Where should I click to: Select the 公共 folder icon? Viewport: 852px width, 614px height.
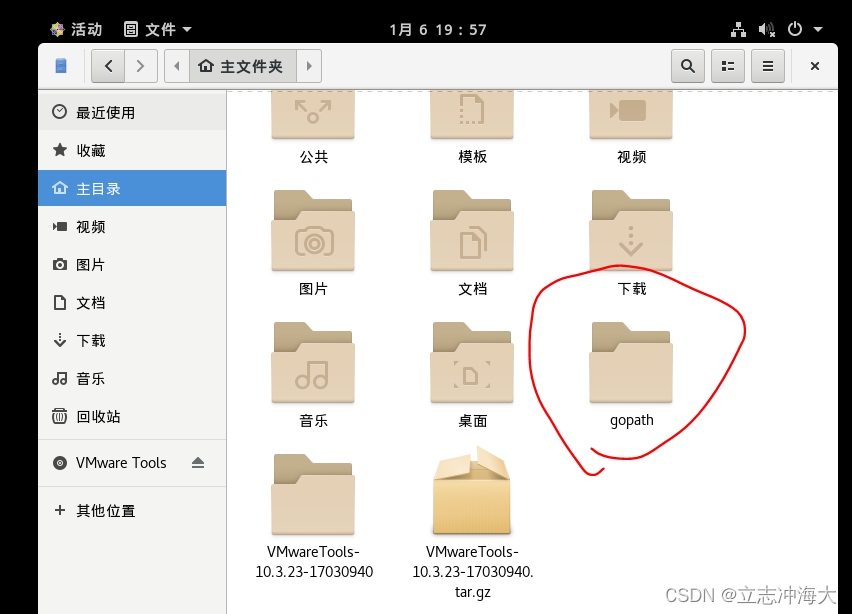coord(313,115)
